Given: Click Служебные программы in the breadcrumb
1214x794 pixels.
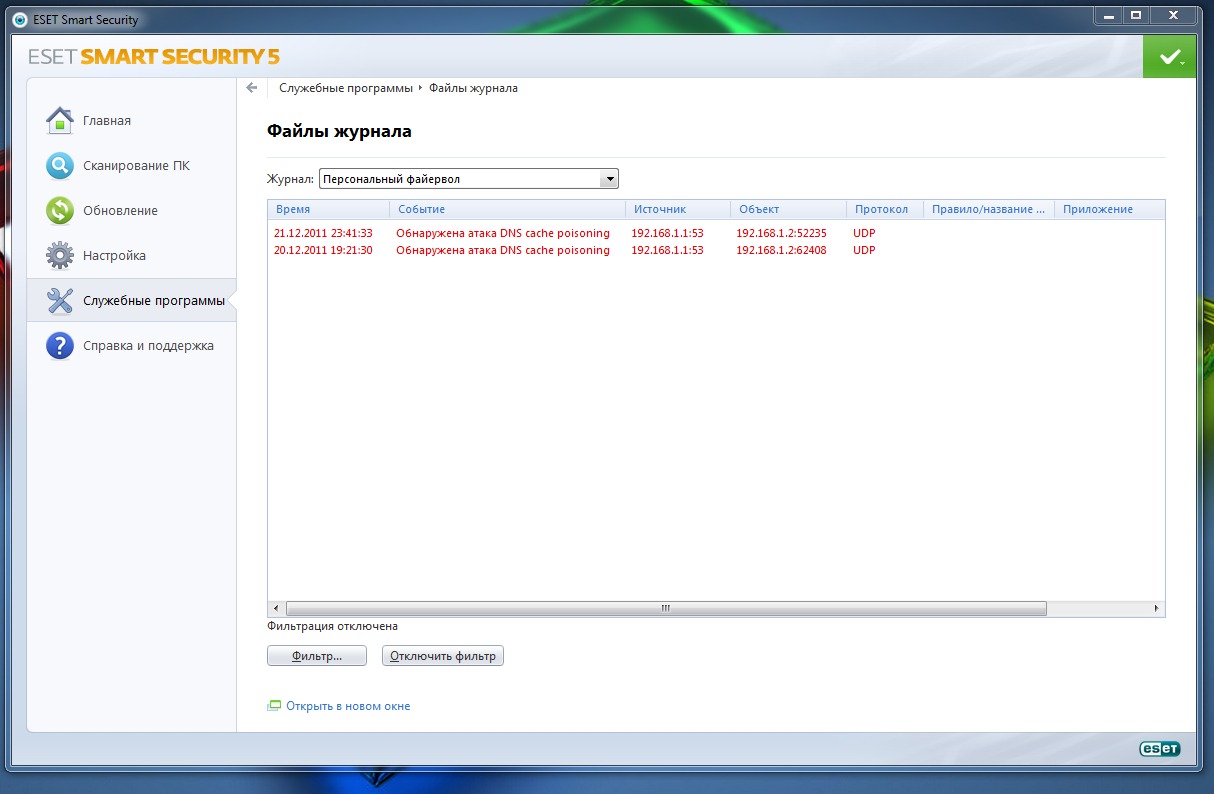Looking at the screenshot, I should (346, 88).
